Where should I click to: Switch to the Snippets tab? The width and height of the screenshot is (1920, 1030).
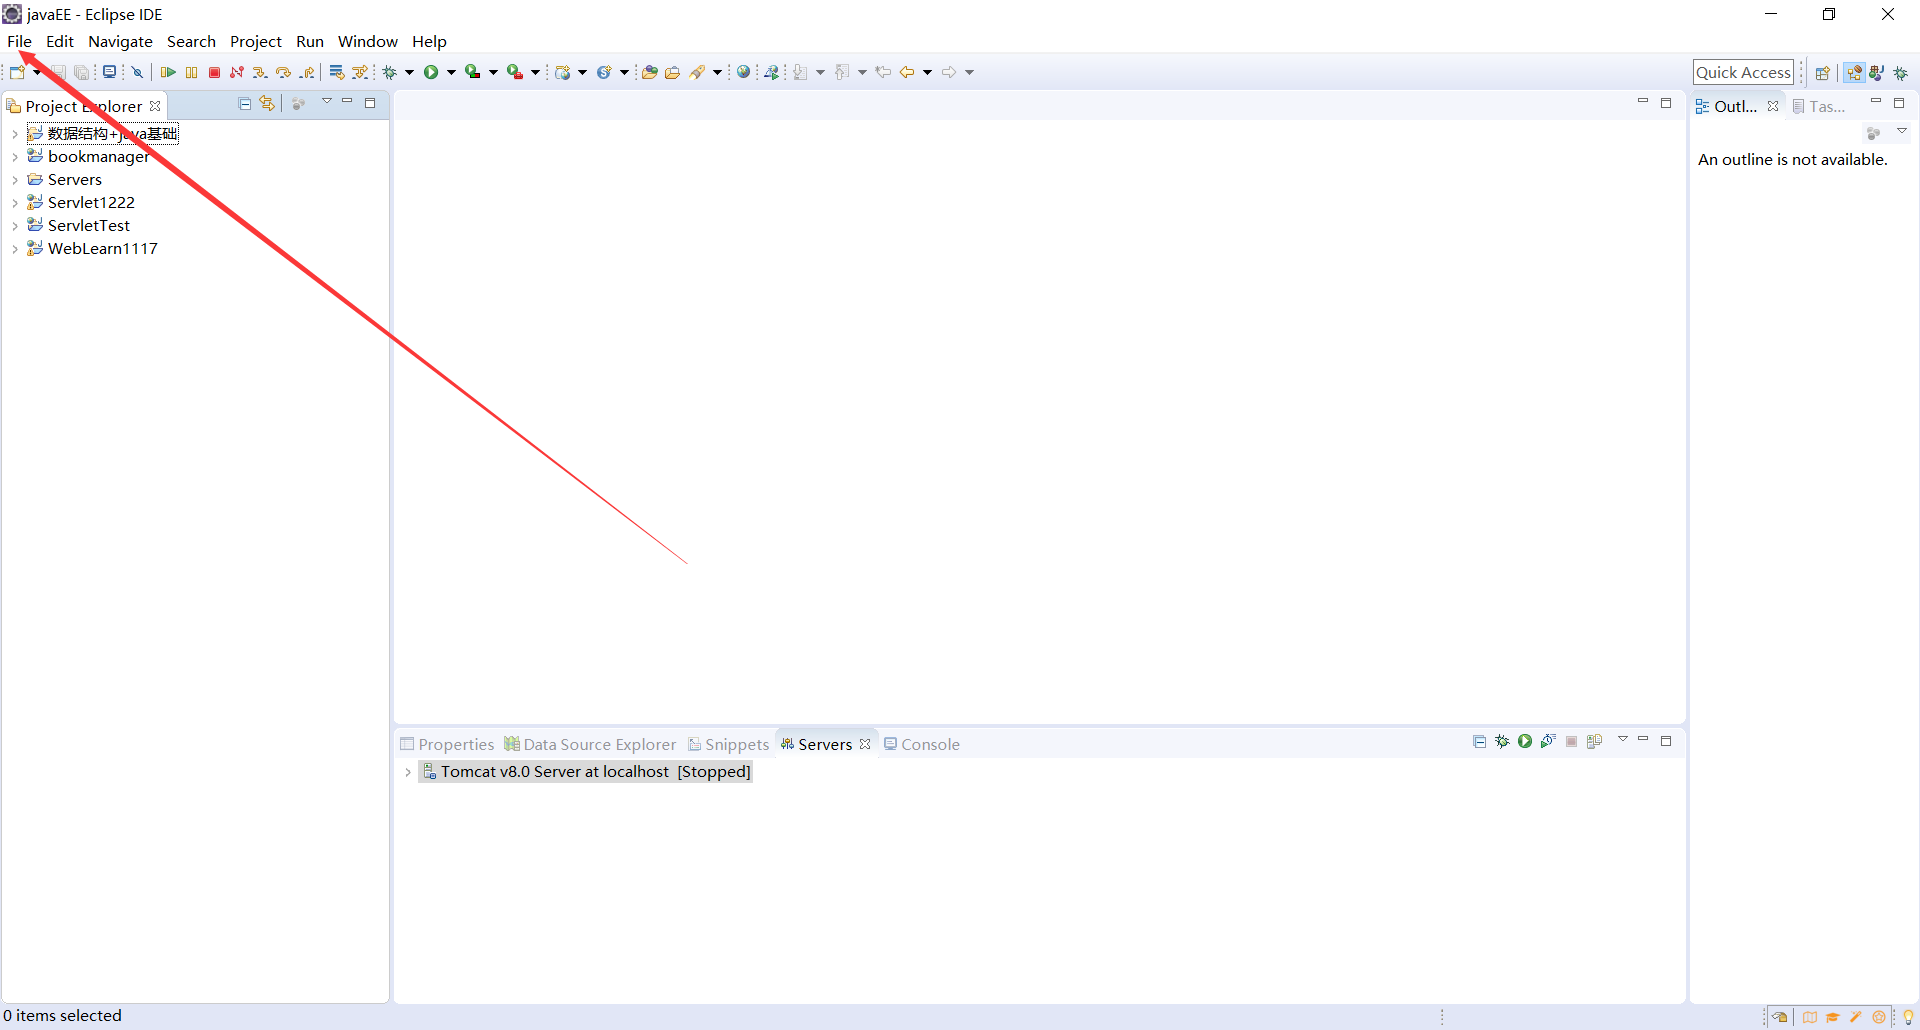pyautogui.click(x=728, y=744)
